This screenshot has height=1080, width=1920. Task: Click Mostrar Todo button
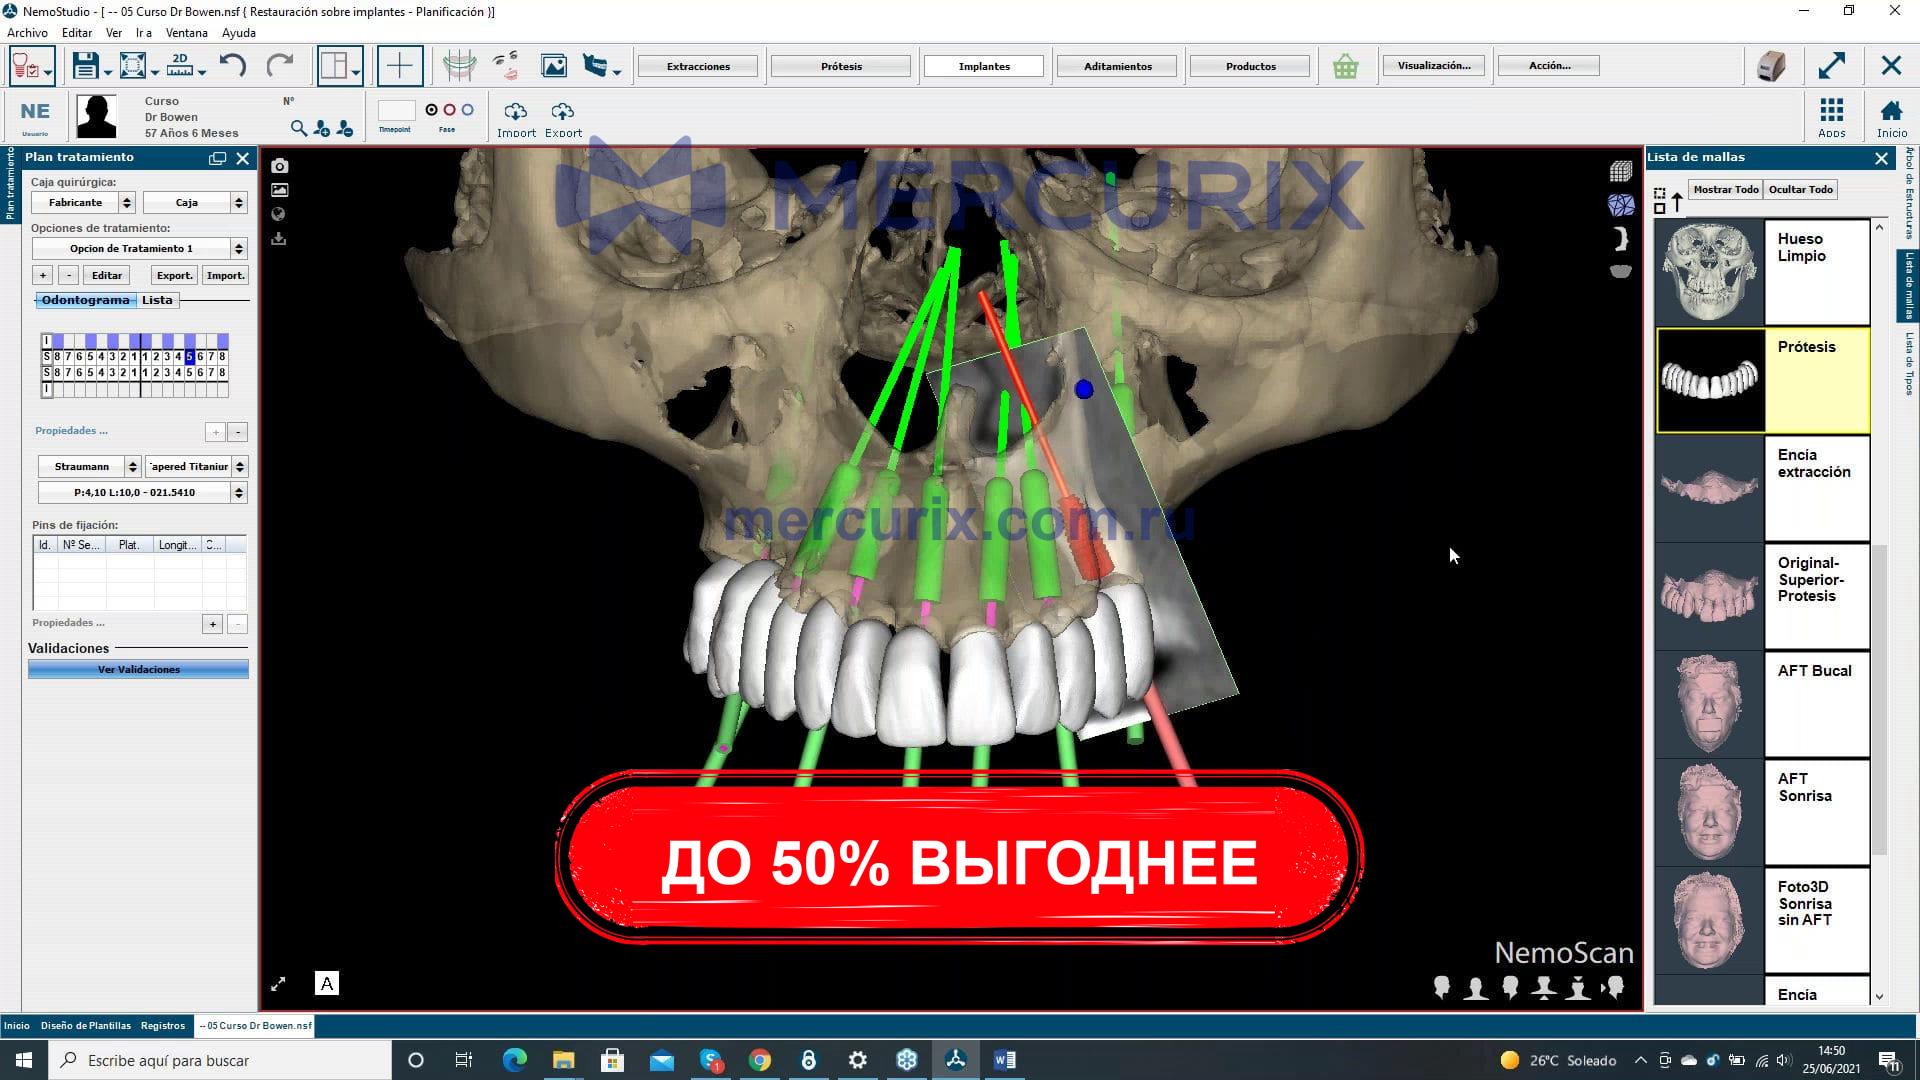coord(1726,189)
